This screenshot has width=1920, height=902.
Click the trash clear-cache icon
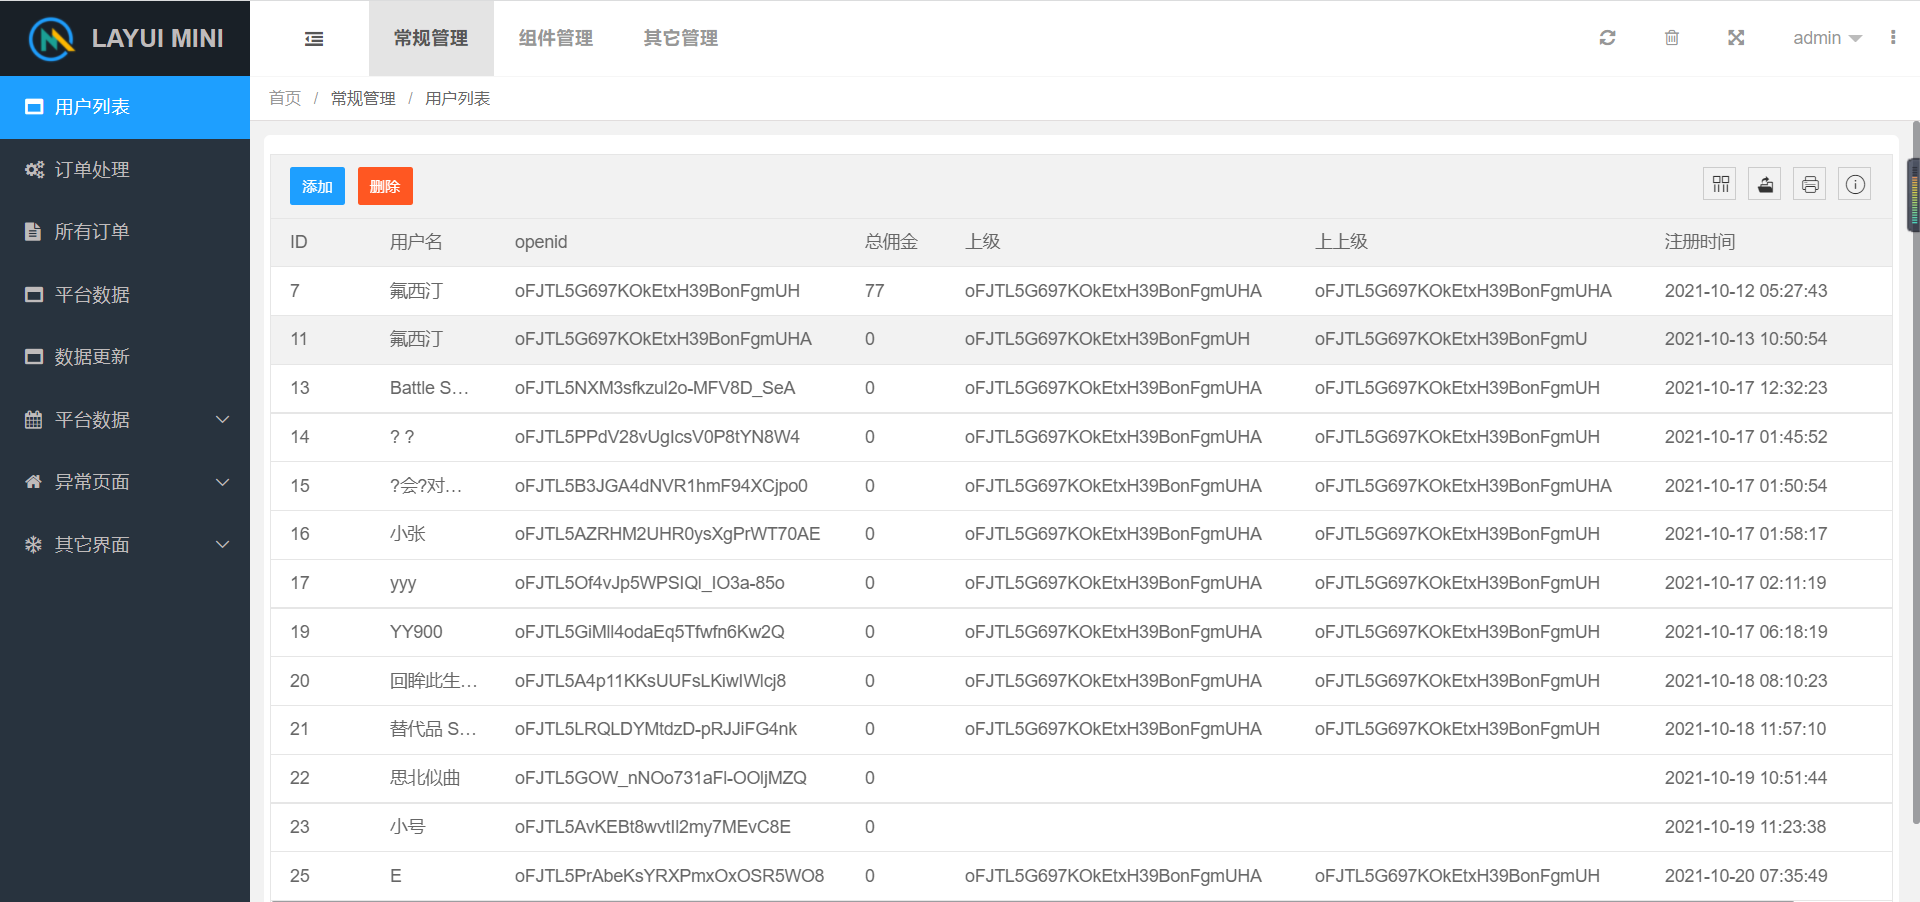coord(1671,38)
